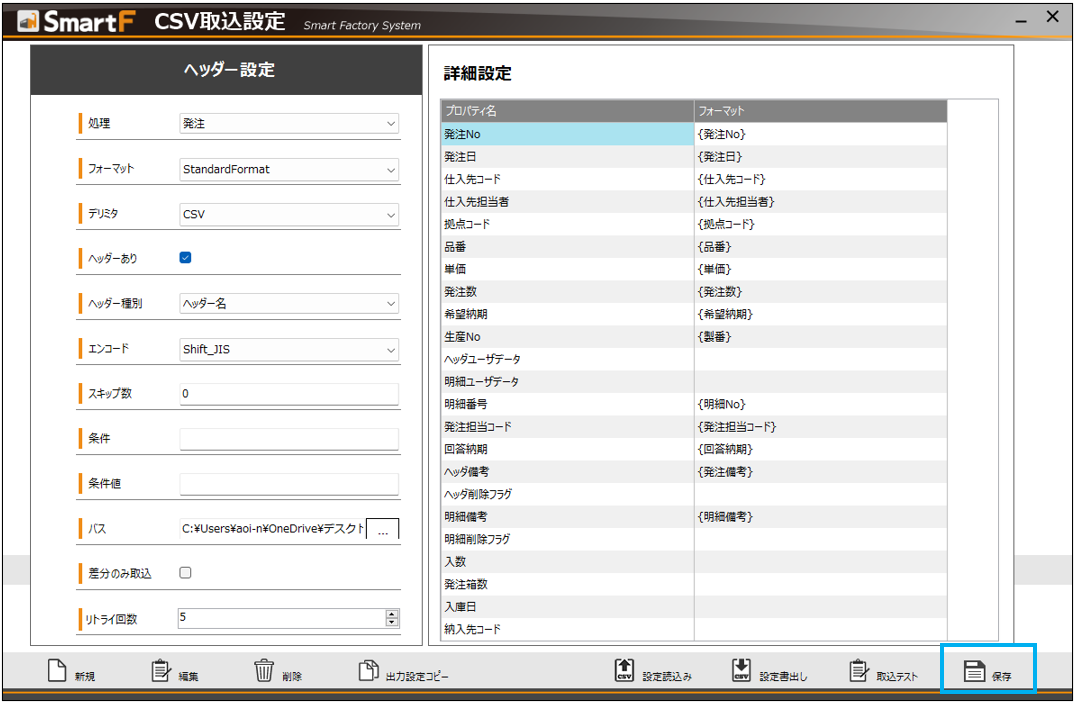Open the 処理 dropdown showing 発注
This screenshot has height=703, width=1079.
[x=289, y=124]
